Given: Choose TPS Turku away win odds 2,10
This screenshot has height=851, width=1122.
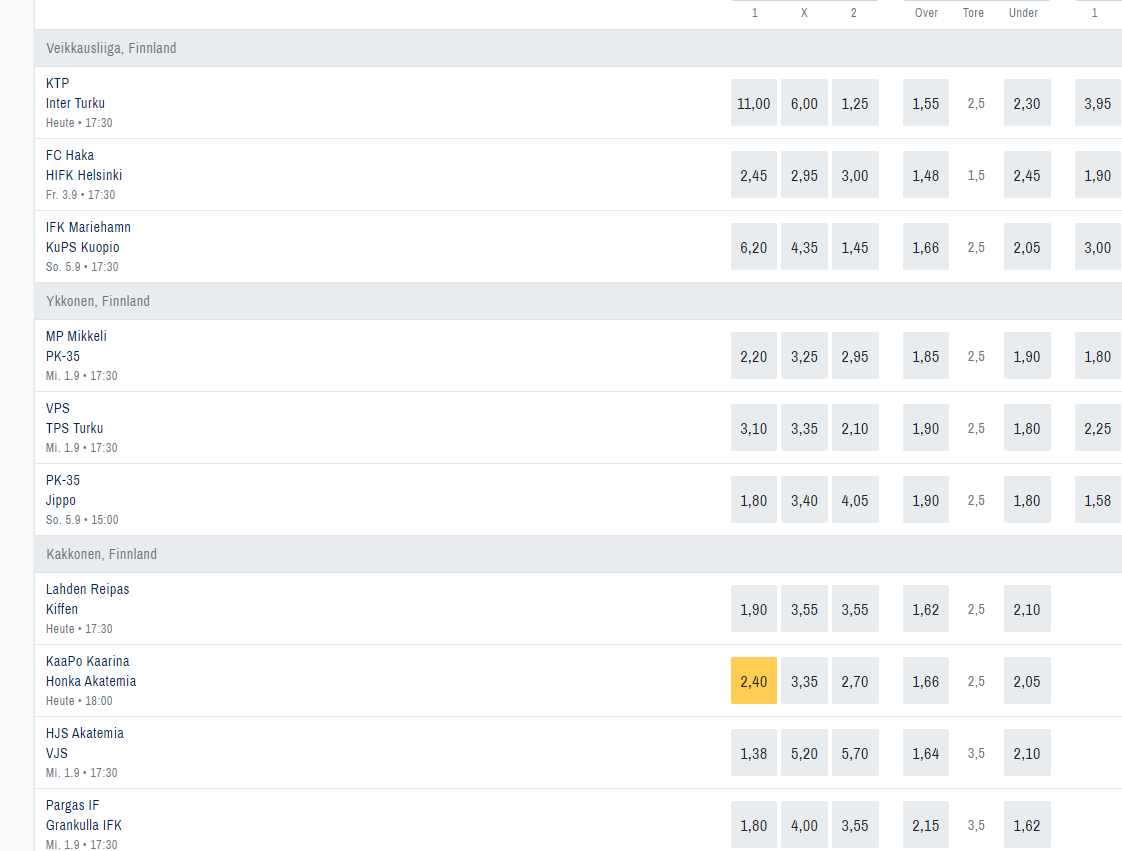Looking at the screenshot, I should coord(855,428).
